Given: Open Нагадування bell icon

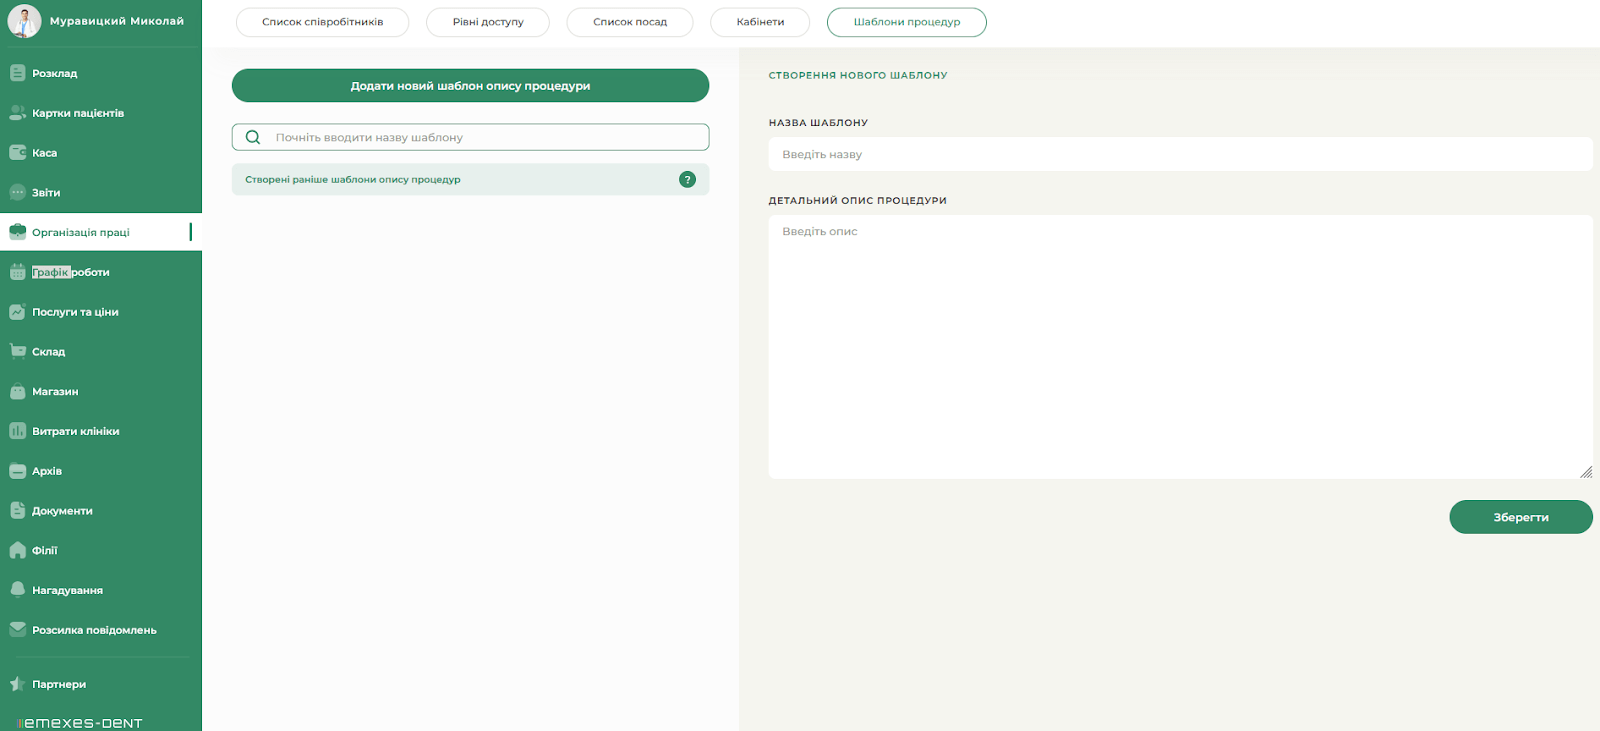Looking at the screenshot, I should click(x=17, y=590).
